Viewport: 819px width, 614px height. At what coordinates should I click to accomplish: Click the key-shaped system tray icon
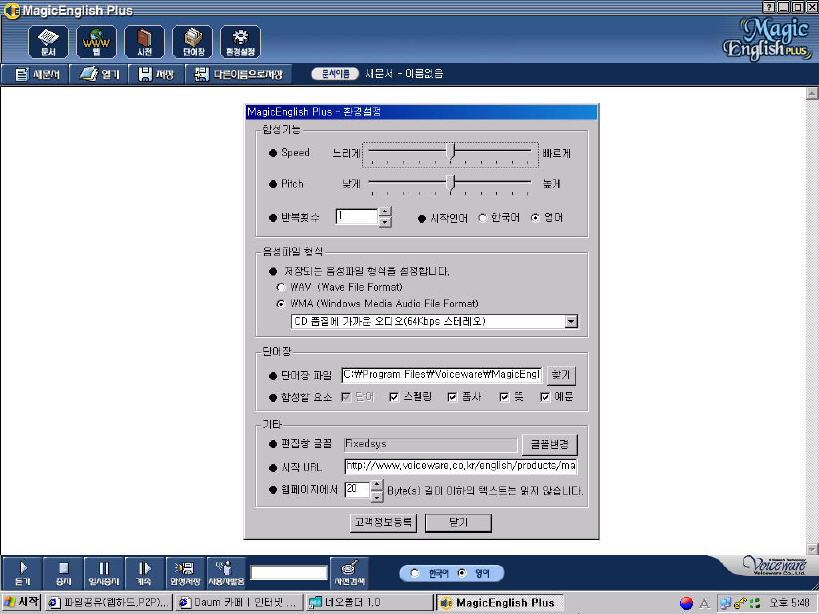[740, 603]
